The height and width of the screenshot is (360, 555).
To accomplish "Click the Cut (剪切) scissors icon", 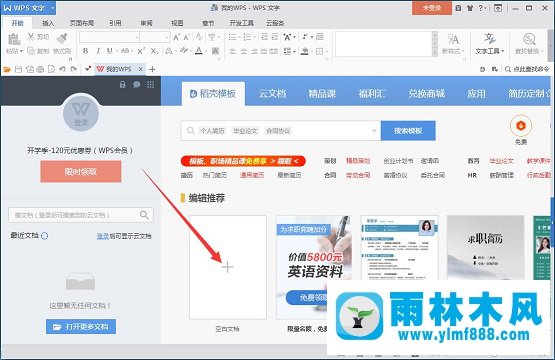I will pyautogui.click(x=31, y=36).
